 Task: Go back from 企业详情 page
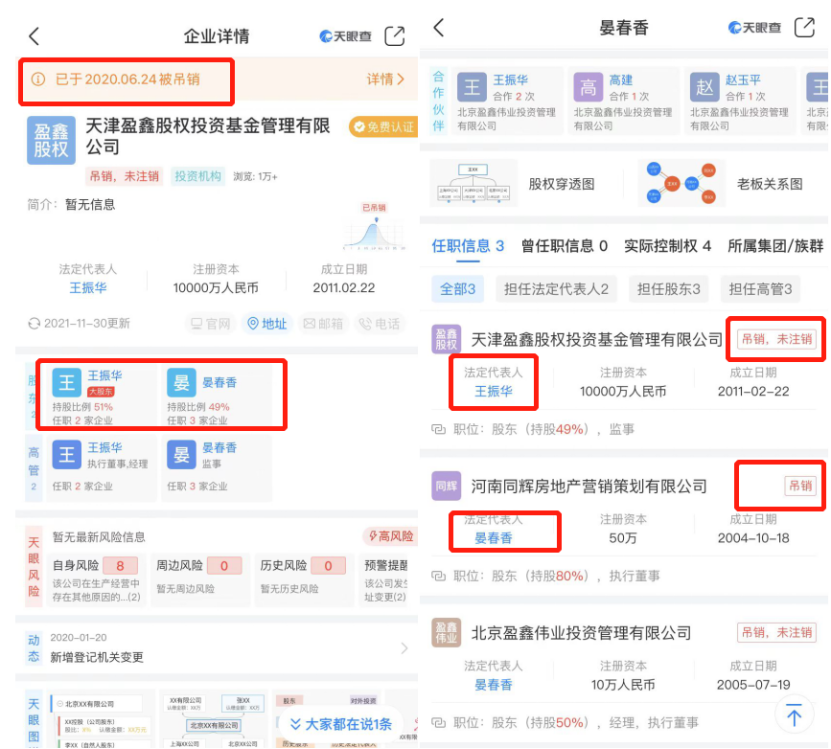(34, 36)
